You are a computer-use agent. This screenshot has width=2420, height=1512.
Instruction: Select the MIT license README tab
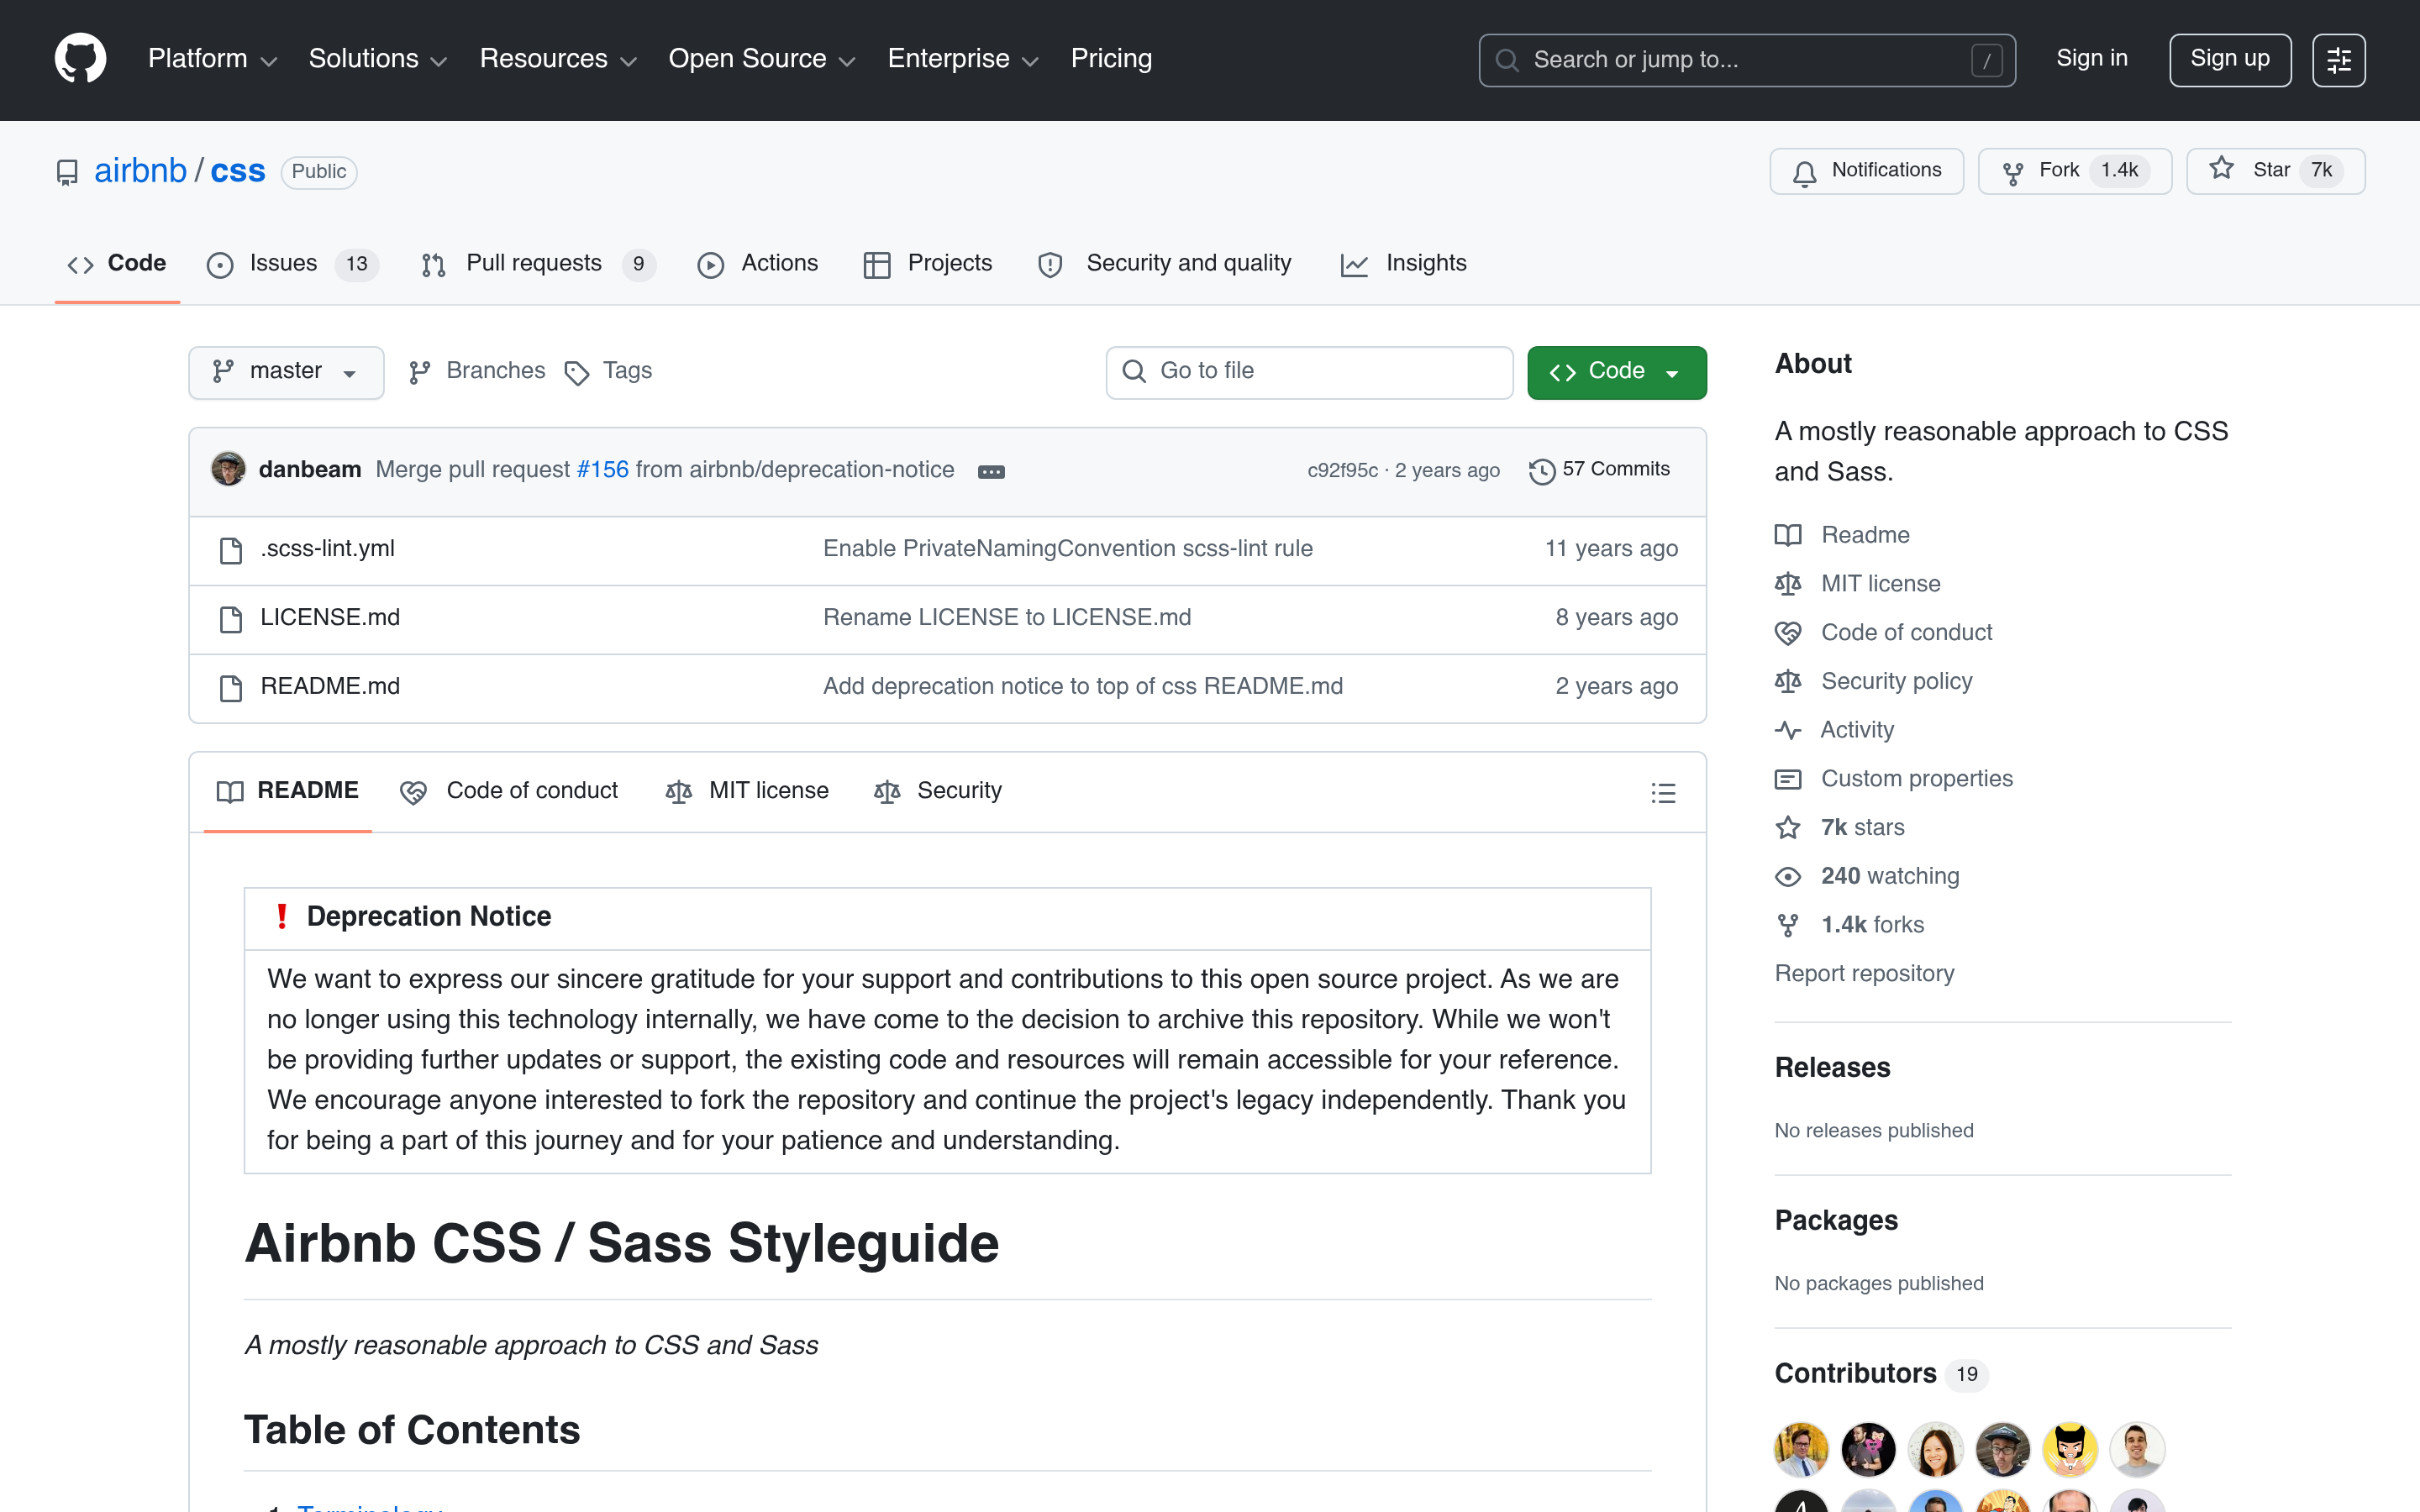747,791
